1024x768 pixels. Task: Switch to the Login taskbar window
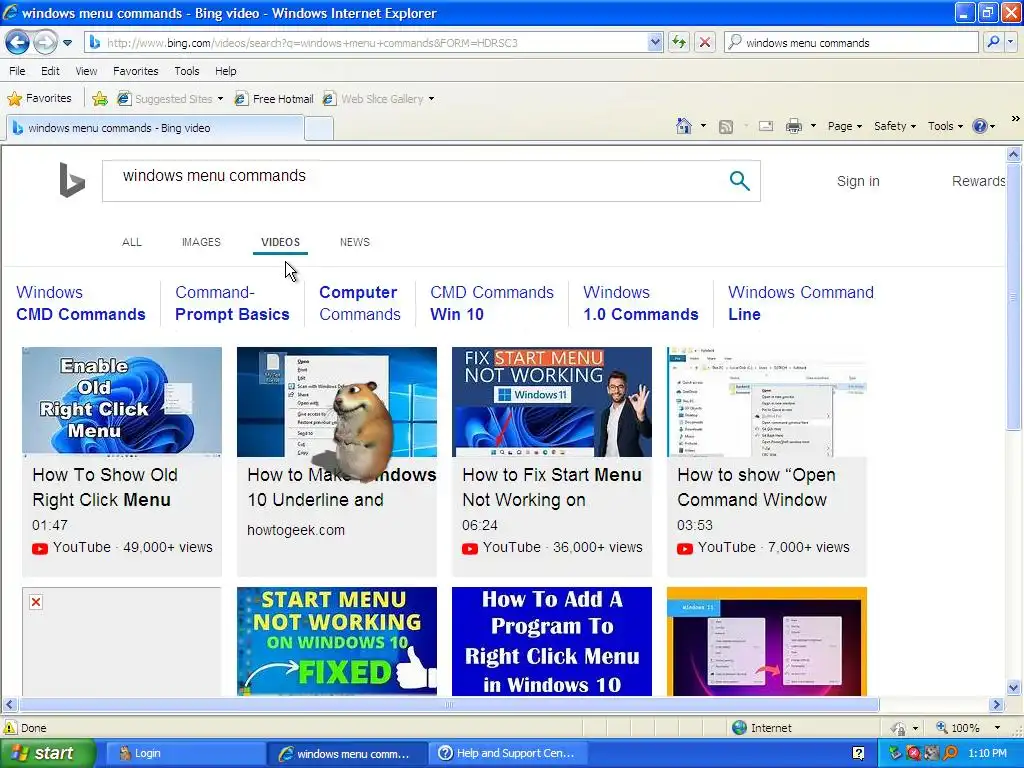pos(184,754)
